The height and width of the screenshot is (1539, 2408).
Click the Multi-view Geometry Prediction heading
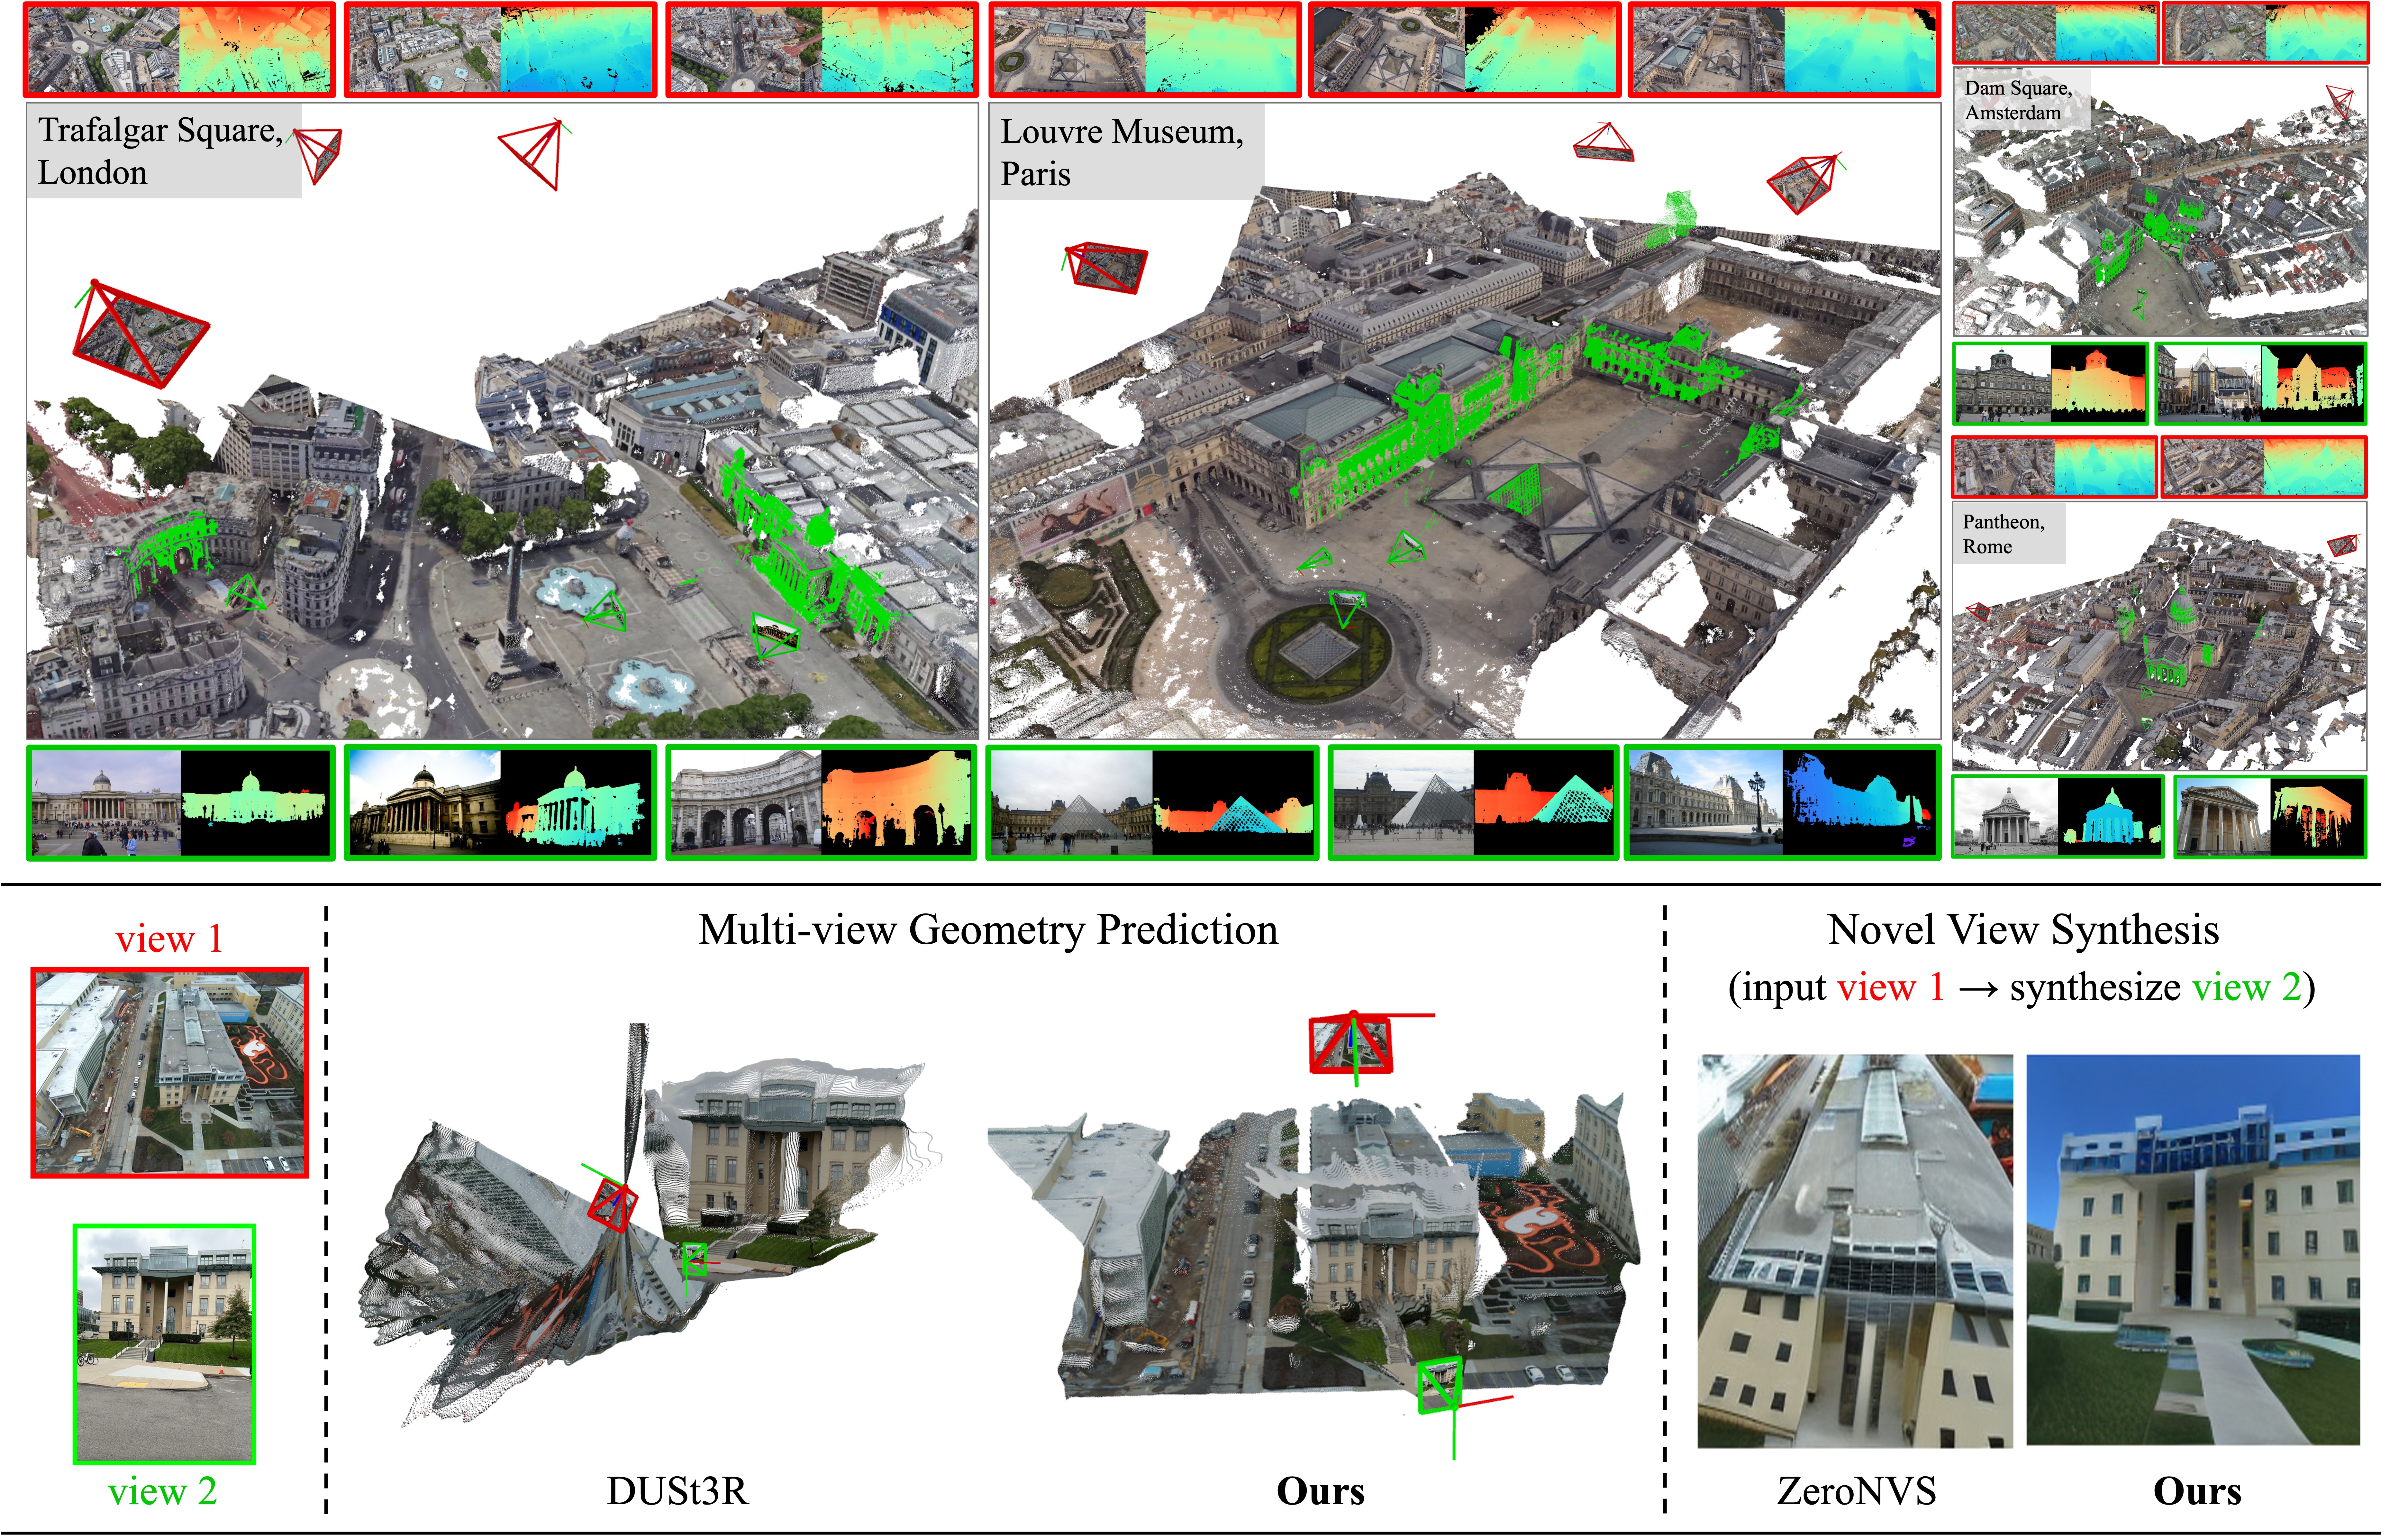988,930
